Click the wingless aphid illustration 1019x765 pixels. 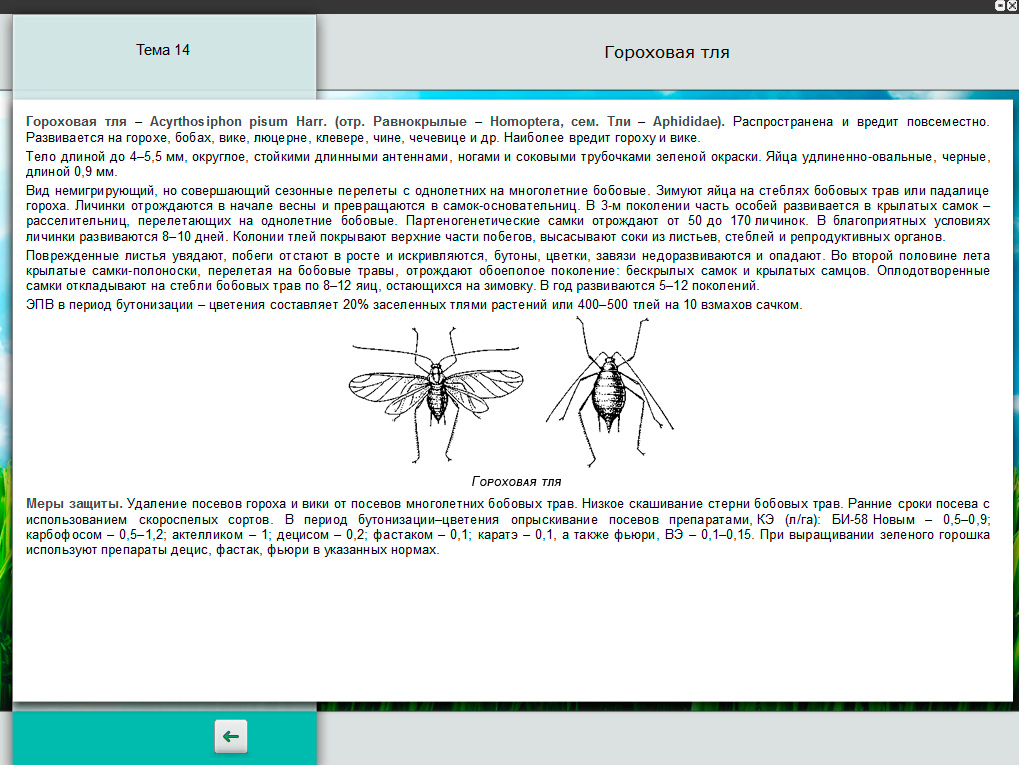605,390
